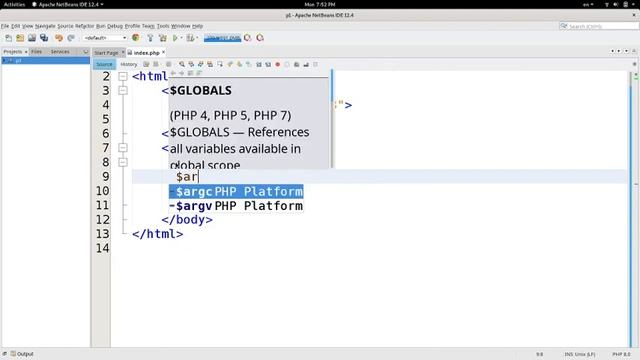Click the Clean and Build icon

click(x=162, y=38)
